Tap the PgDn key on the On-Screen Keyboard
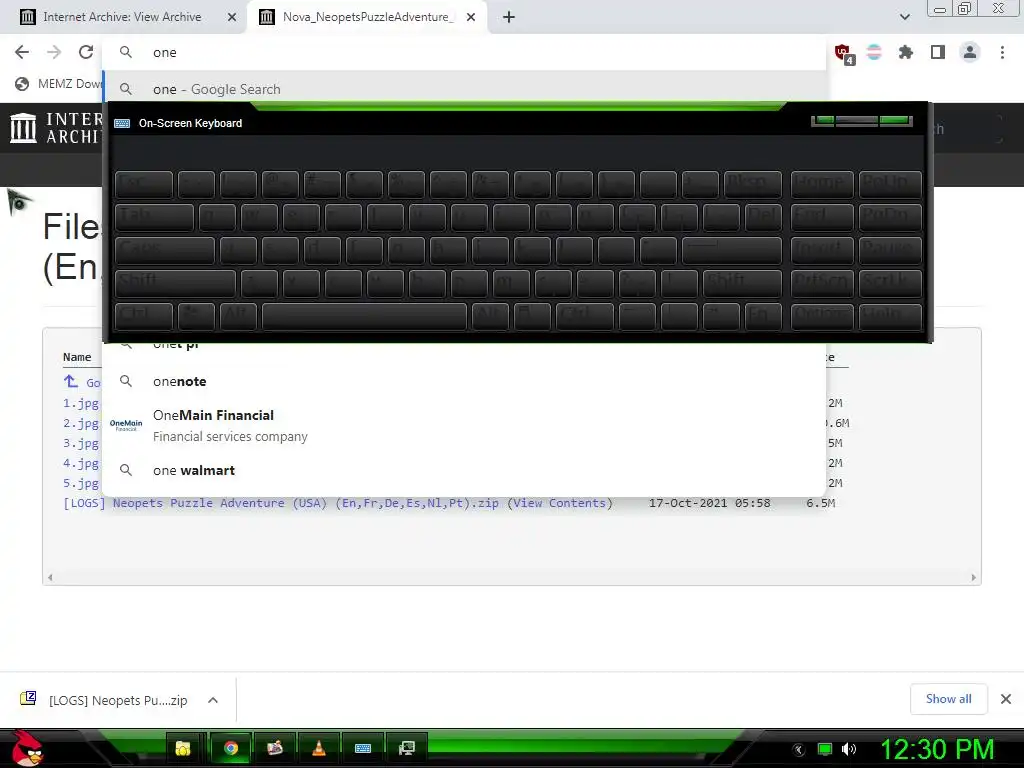1024x768 pixels. (889, 217)
